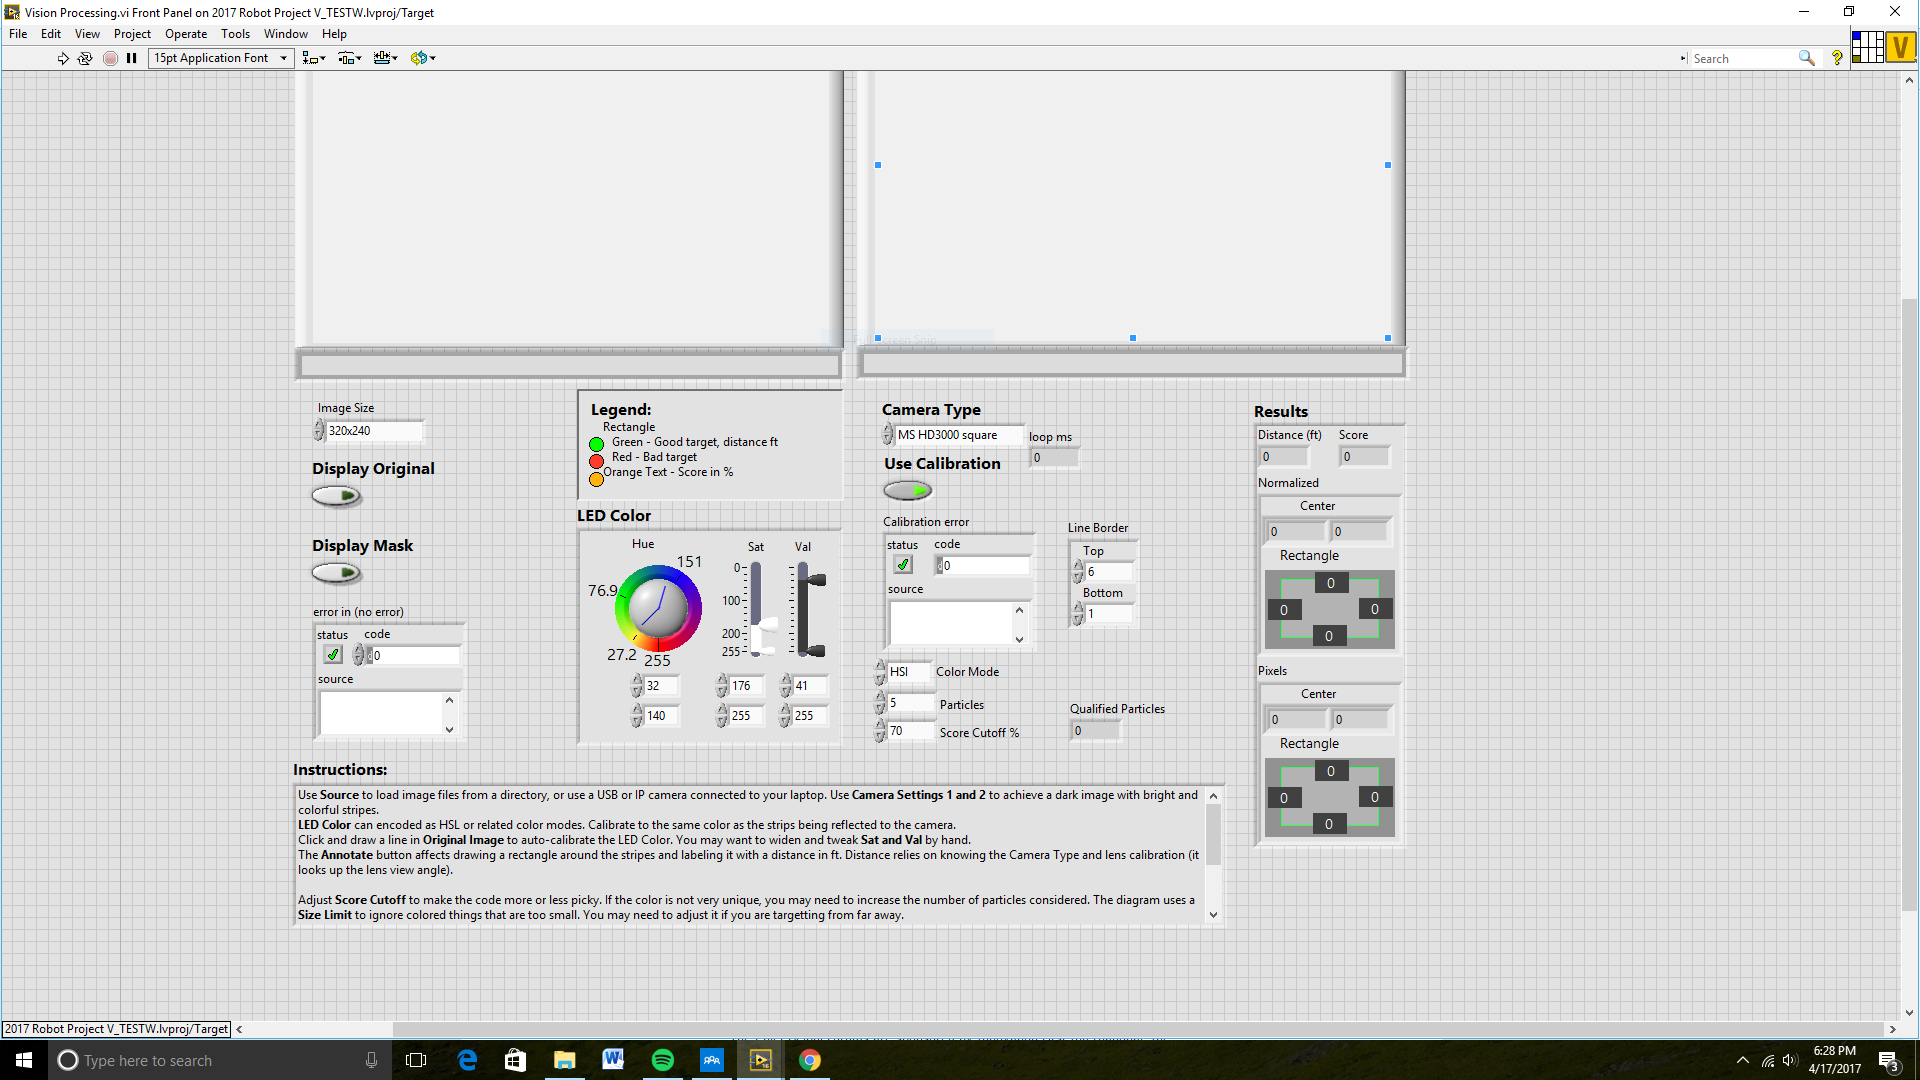
Task: Click the Pause button in toolbar
Action: click(x=131, y=58)
